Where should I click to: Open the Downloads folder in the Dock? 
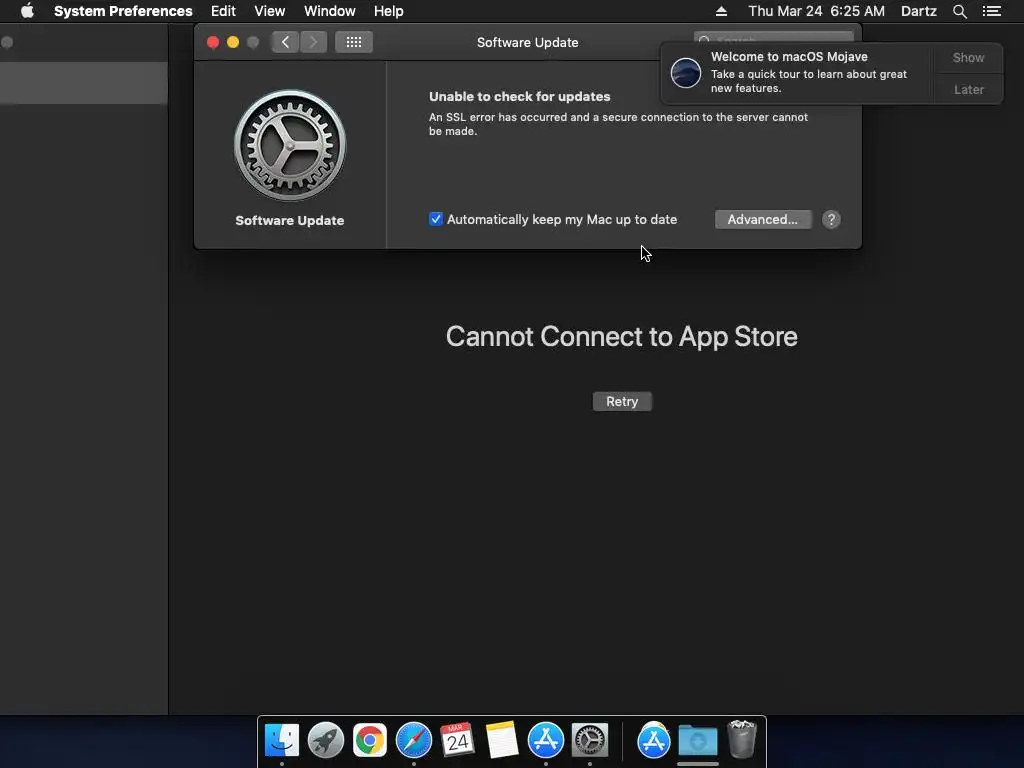point(697,741)
